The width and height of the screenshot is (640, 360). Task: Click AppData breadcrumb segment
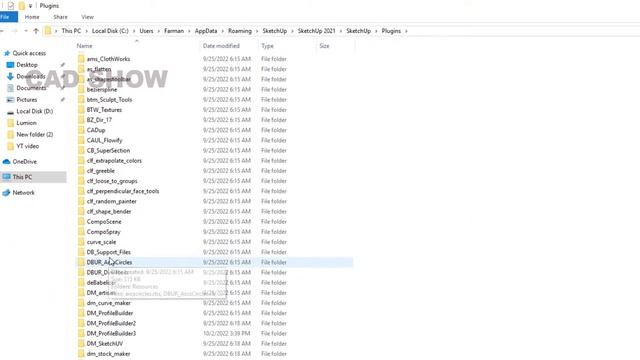click(206, 31)
